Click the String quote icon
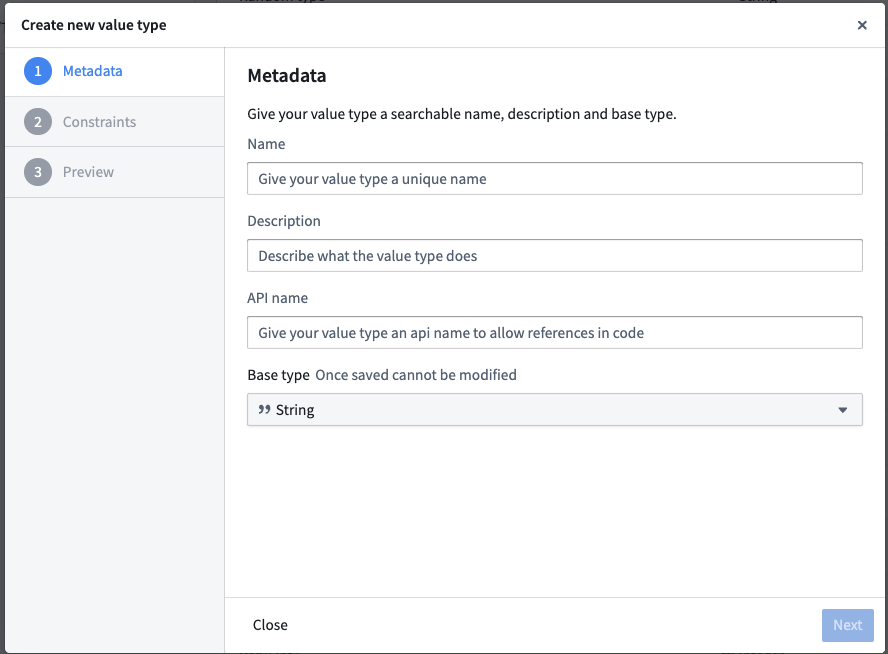888x654 pixels. pyautogui.click(x=264, y=409)
